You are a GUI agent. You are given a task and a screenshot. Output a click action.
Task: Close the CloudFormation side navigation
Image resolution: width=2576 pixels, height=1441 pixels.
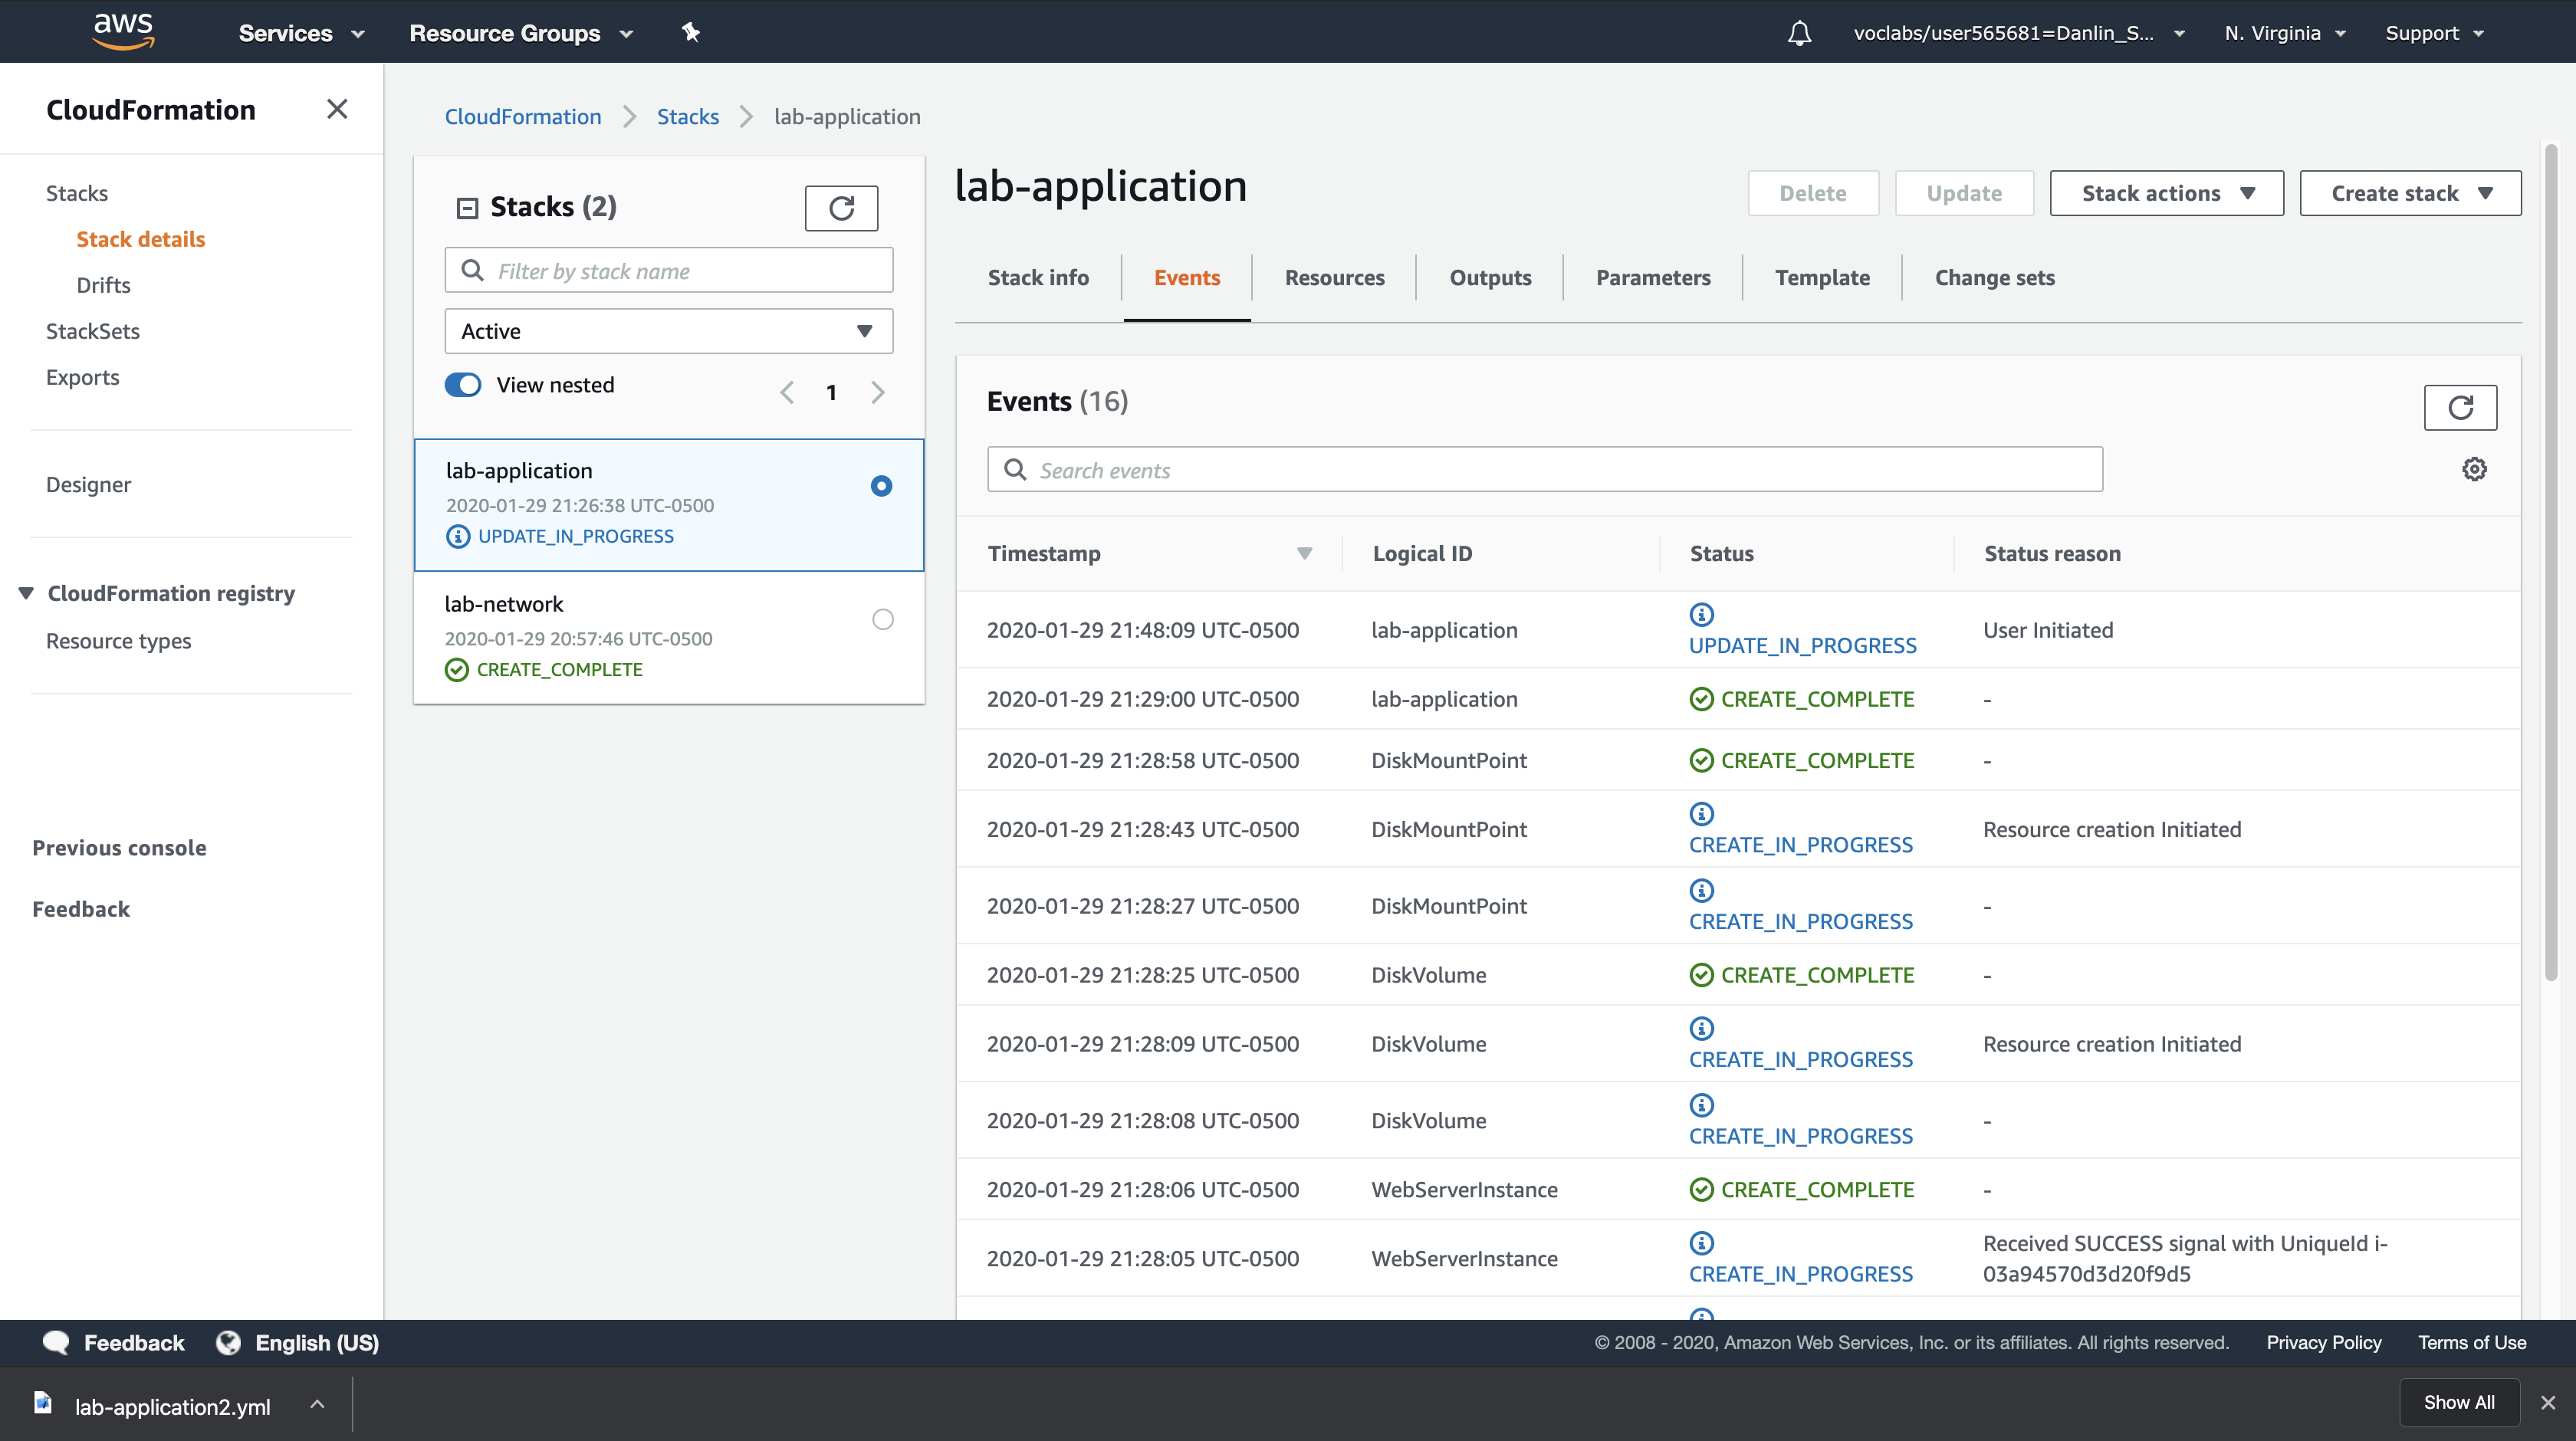(337, 109)
